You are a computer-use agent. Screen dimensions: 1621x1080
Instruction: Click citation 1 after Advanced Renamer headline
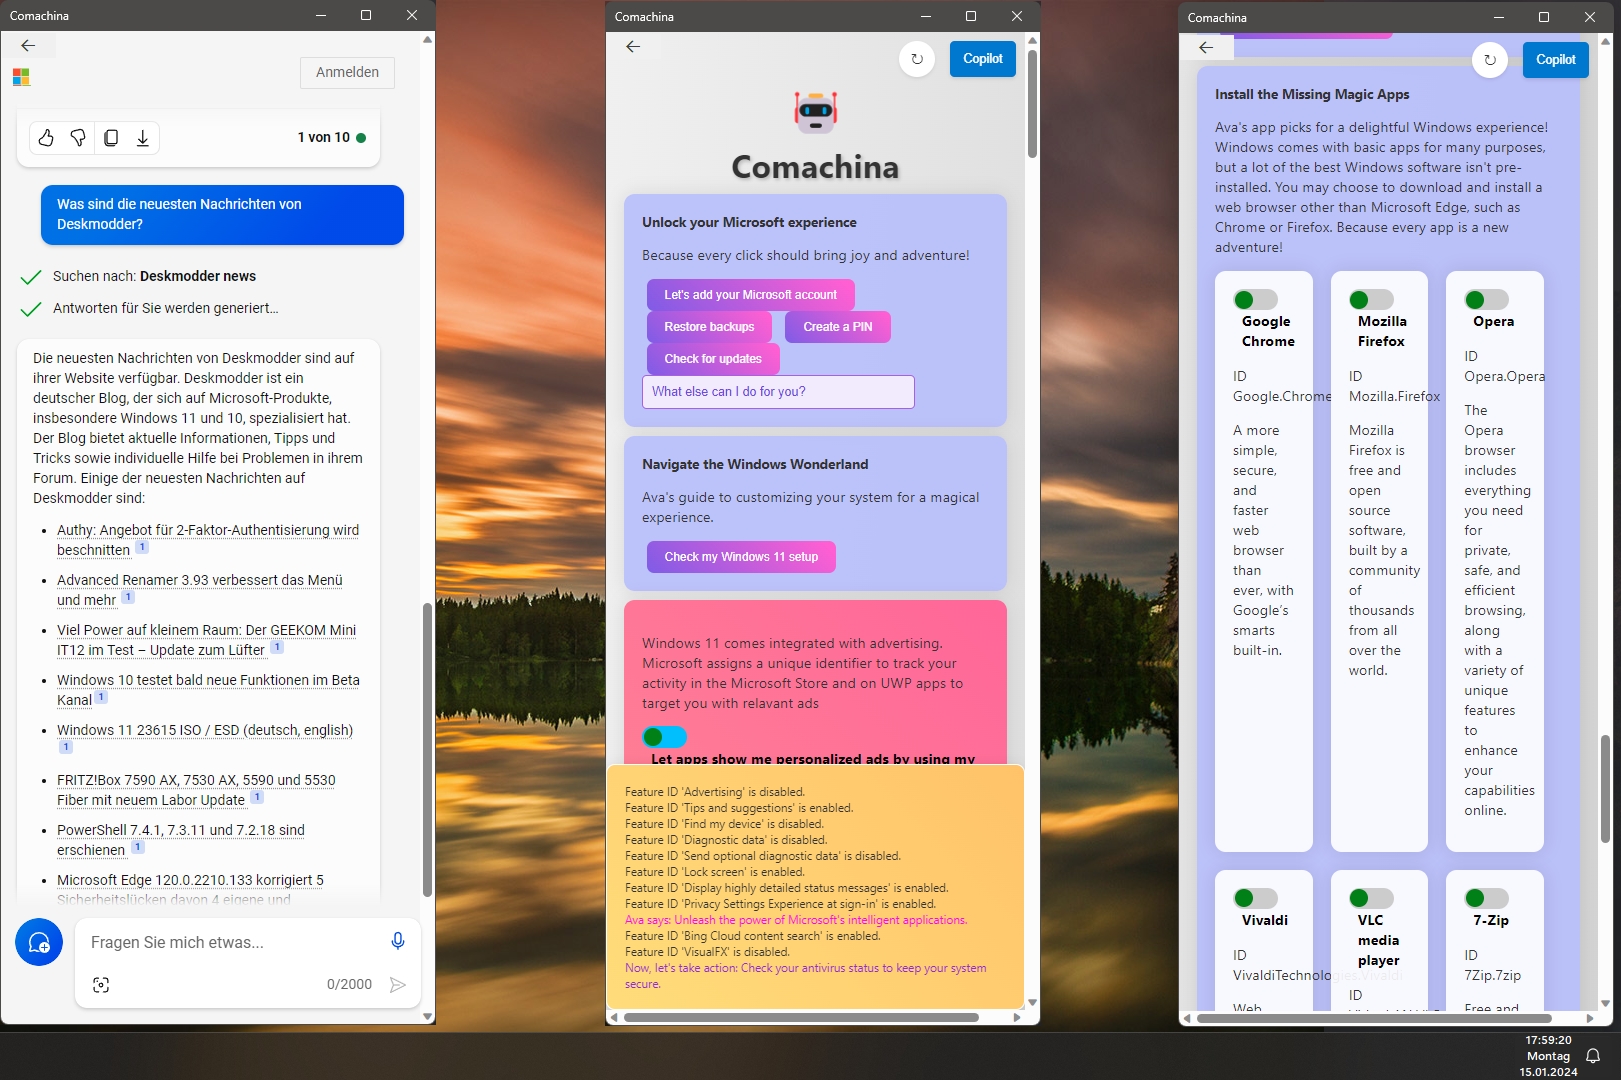pyautogui.click(x=128, y=597)
